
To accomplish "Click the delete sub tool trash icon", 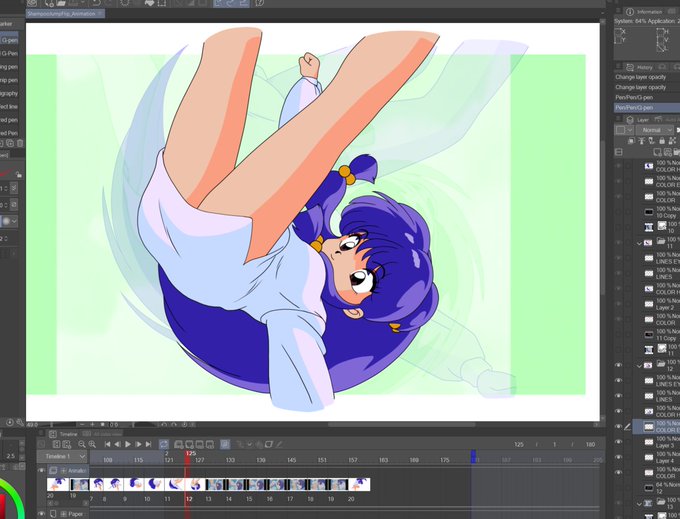I will [x=20, y=143].
